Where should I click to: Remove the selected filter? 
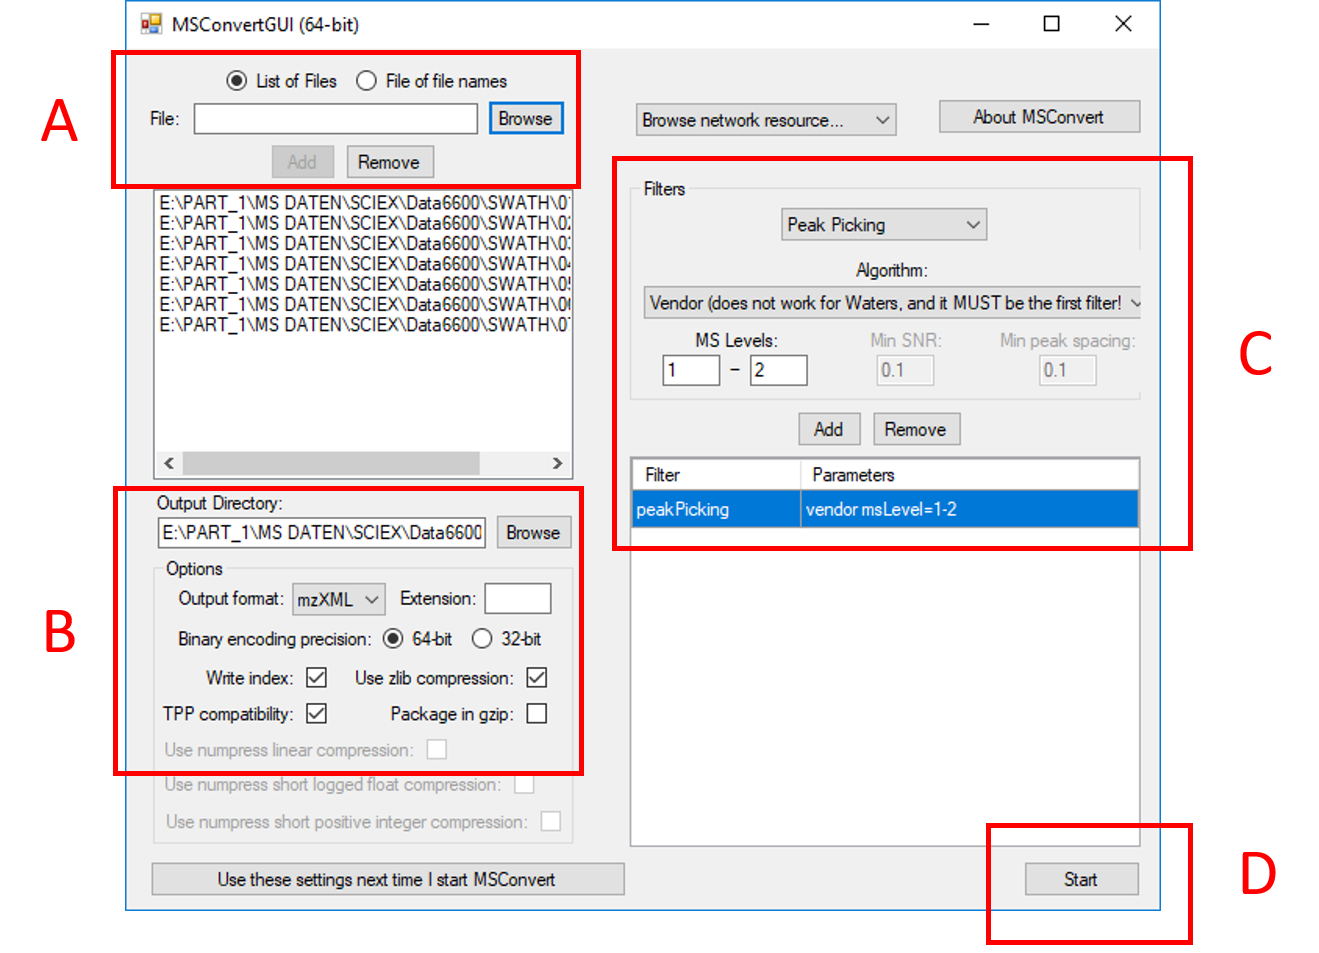[916, 430]
